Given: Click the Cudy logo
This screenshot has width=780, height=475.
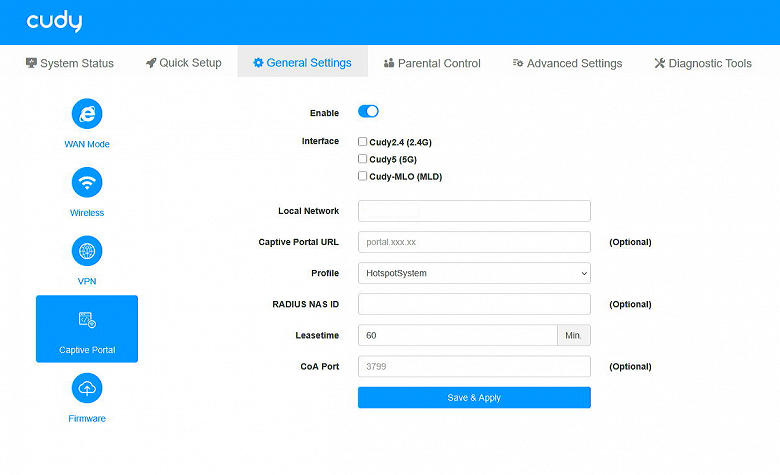Looking at the screenshot, I should 54,22.
